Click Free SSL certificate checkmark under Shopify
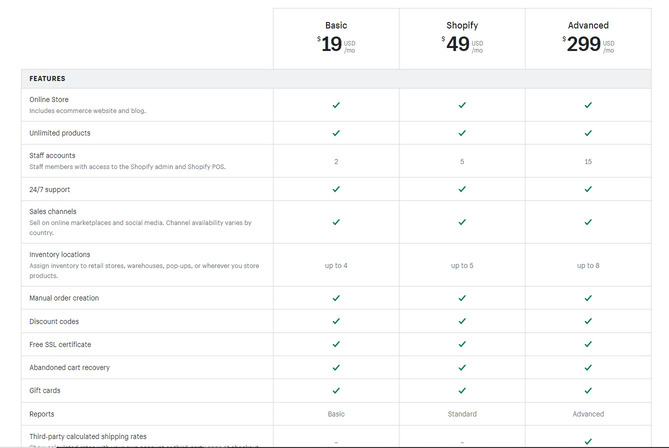Viewport: 669px width, 448px height. pos(462,344)
